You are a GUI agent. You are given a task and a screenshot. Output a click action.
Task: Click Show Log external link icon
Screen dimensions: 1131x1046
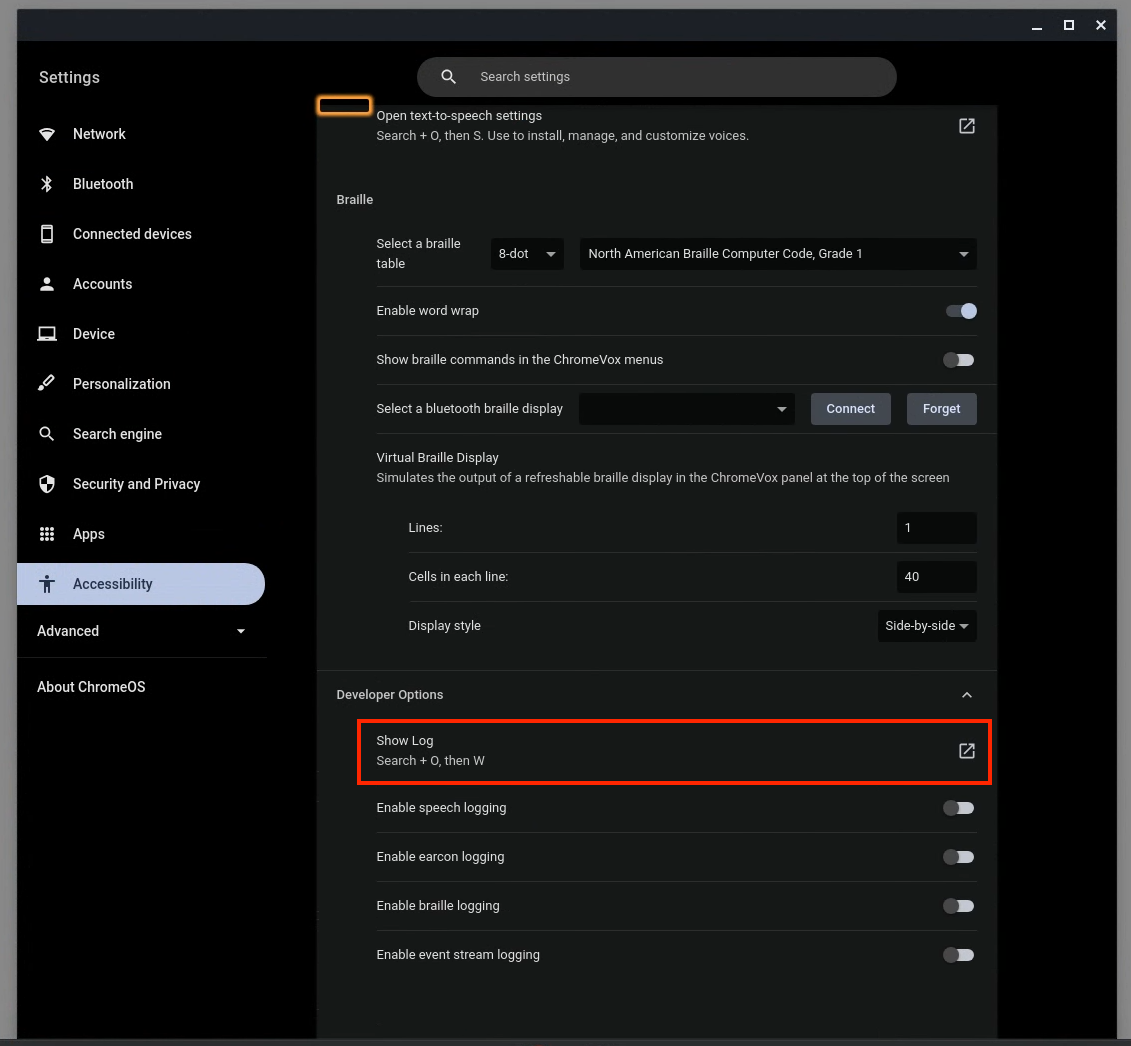[966, 751]
